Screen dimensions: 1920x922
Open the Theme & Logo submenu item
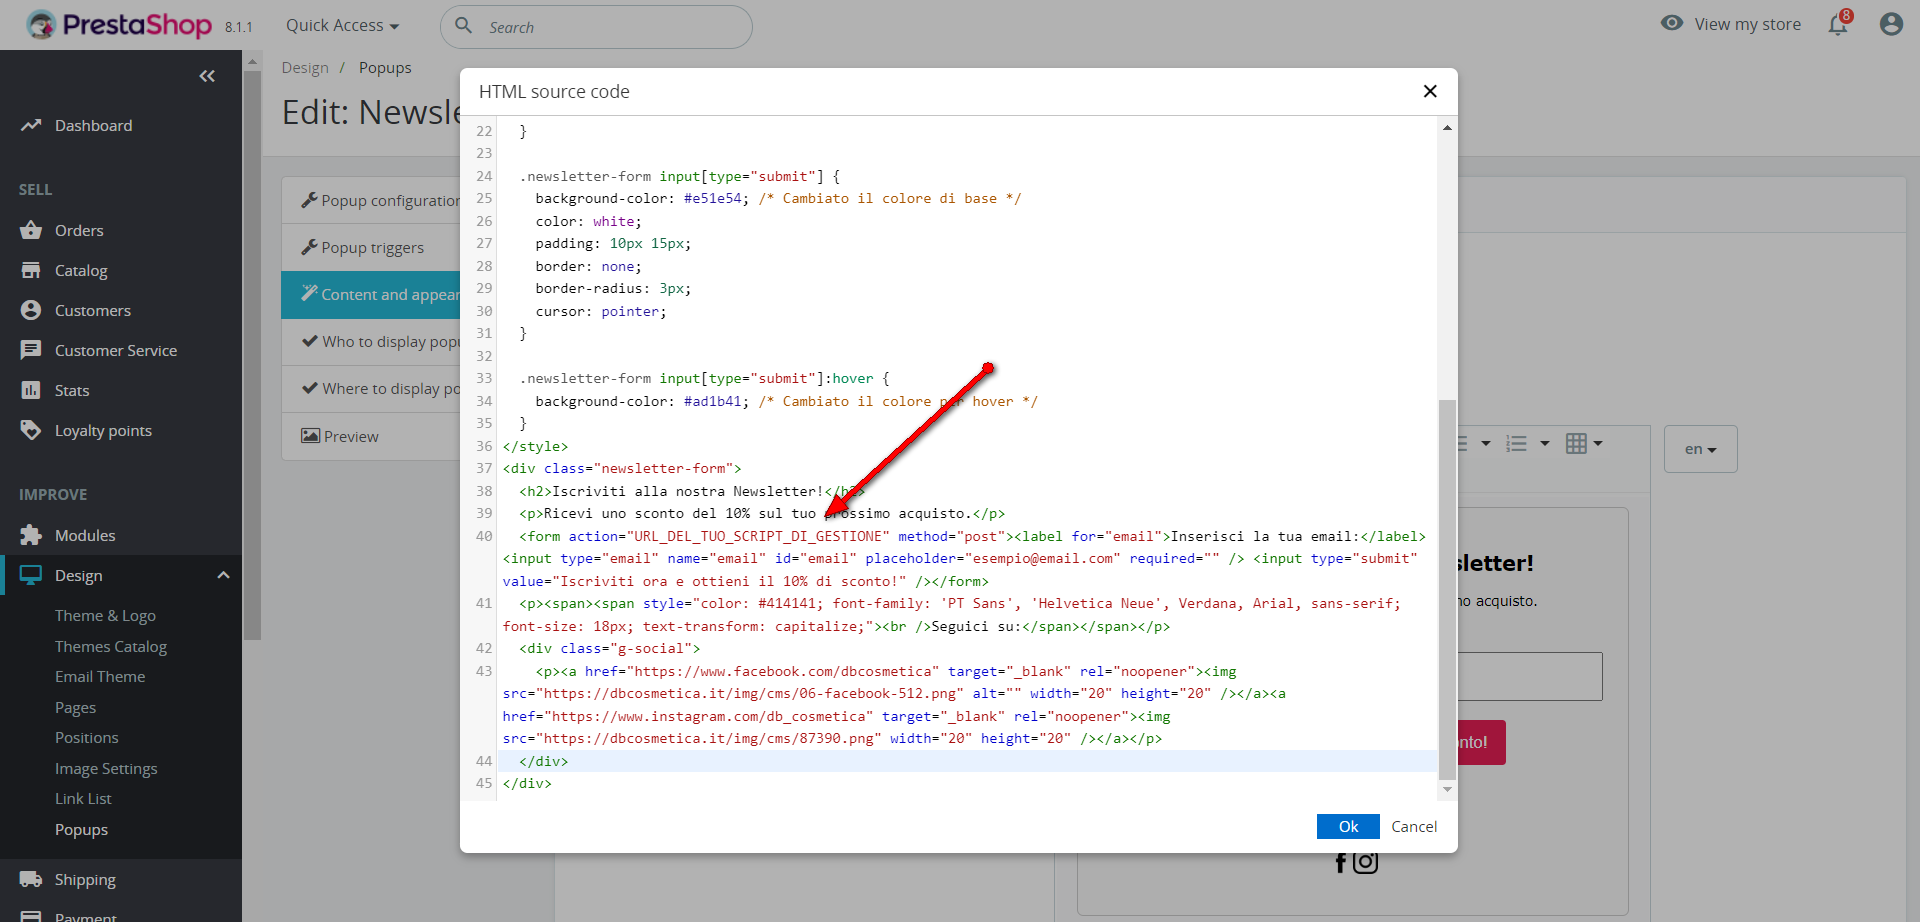(x=105, y=615)
